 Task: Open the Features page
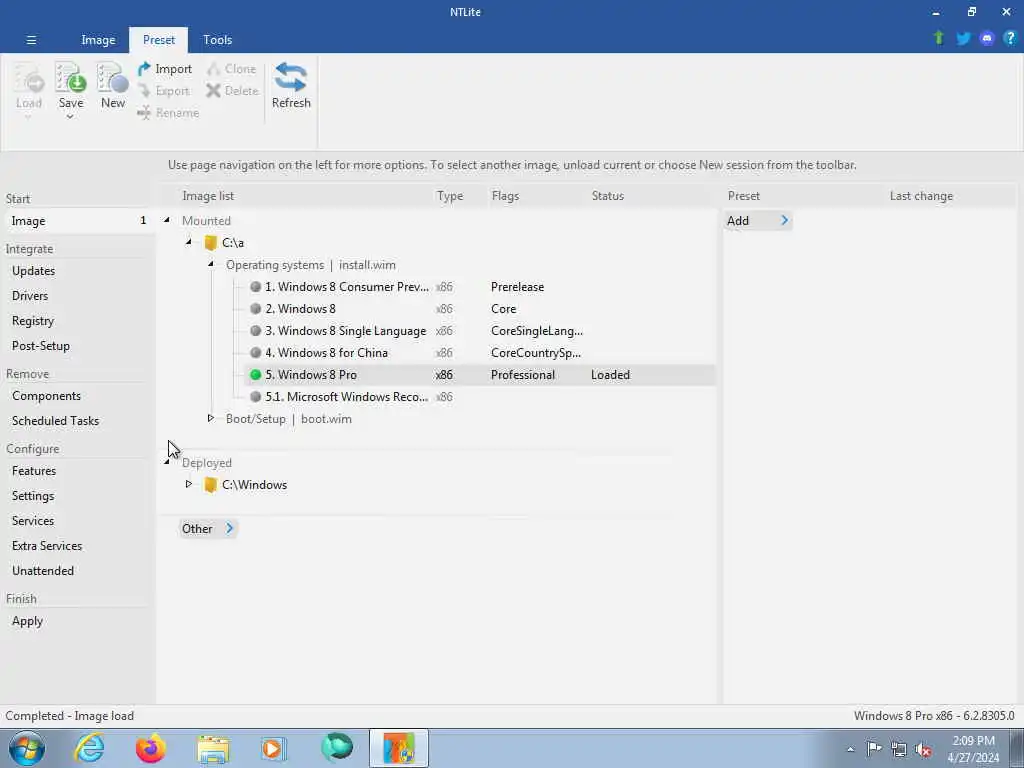pyautogui.click(x=34, y=471)
